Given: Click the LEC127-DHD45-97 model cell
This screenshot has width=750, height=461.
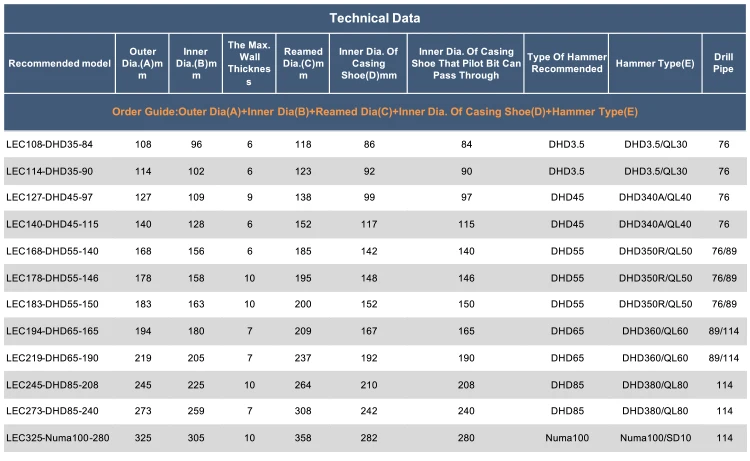Looking at the screenshot, I should pyautogui.click(x=50, y=197).
